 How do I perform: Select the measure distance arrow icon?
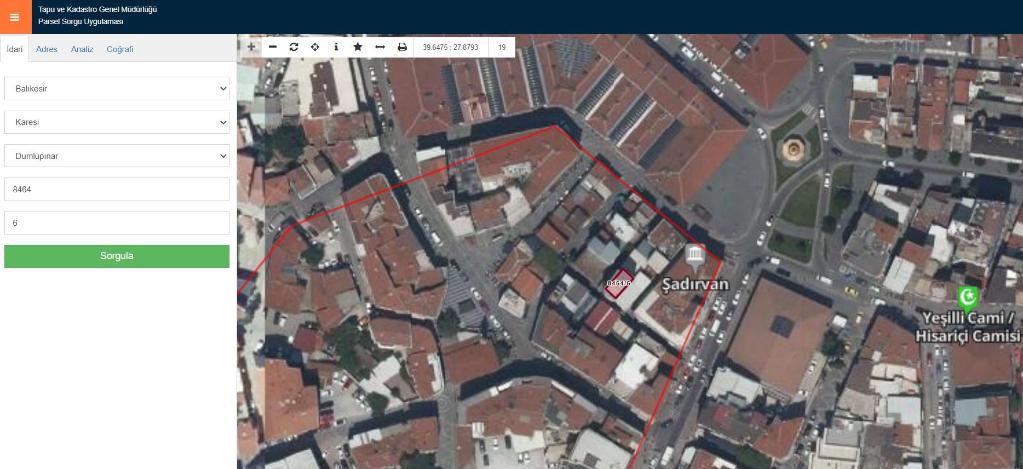[x=380, y=47]
